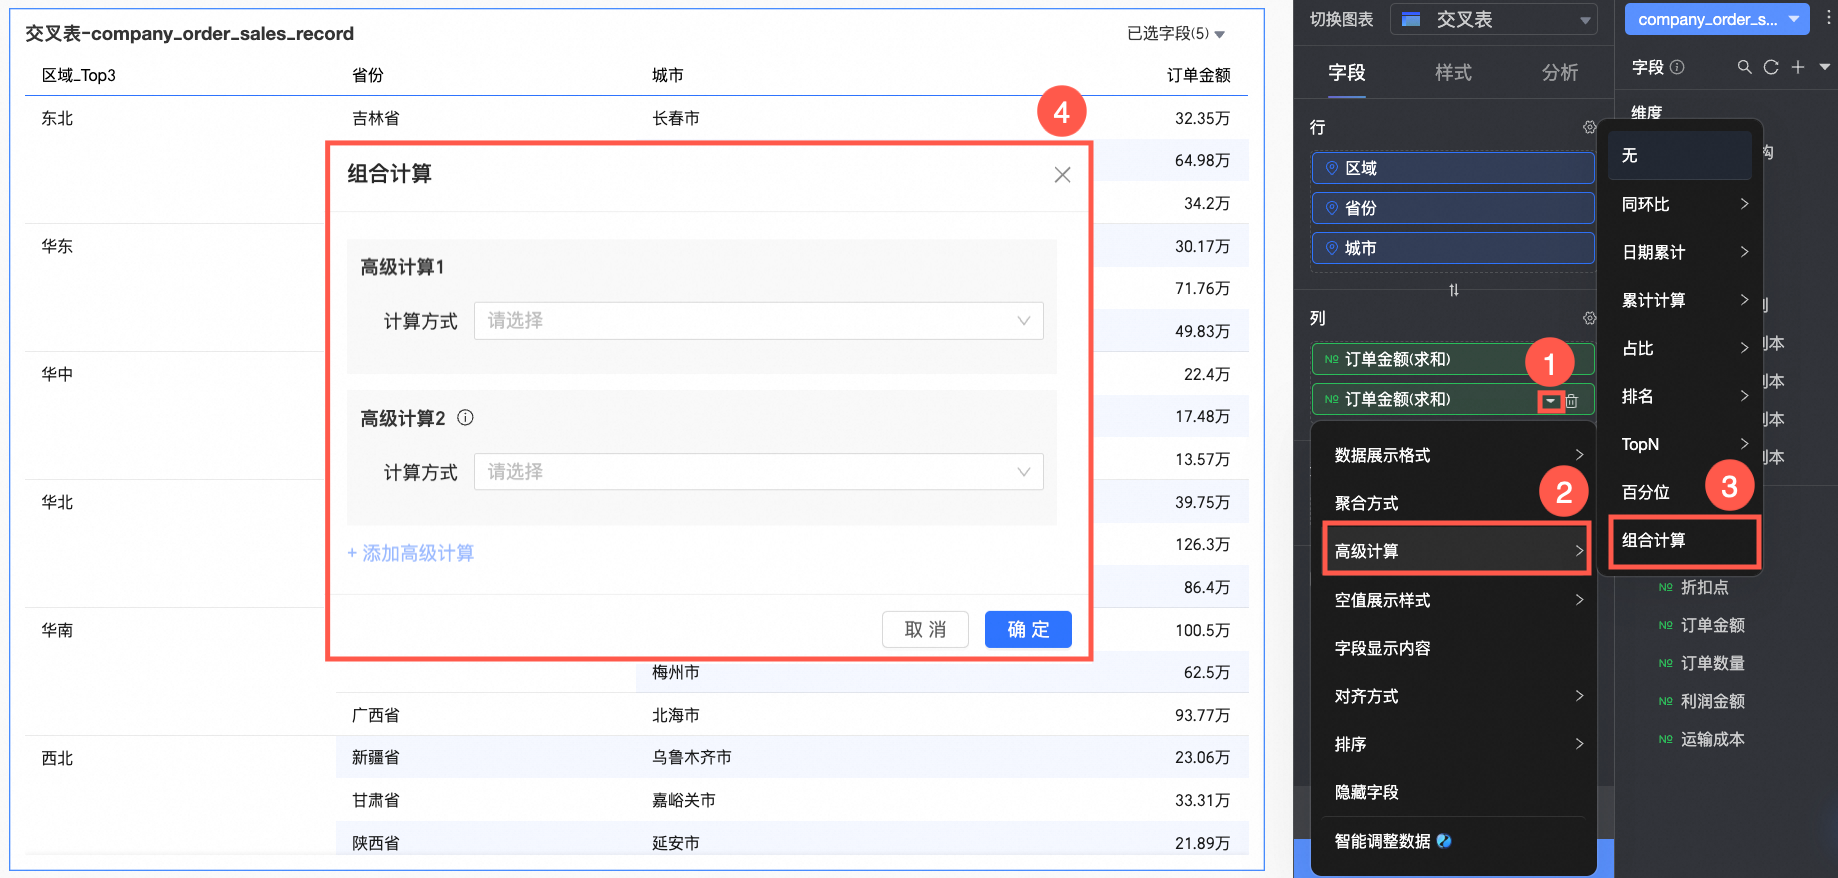Switch to the 样式 tab
The height and width of the screenshot is (878, 1838).
click(x=1453, y=72)
